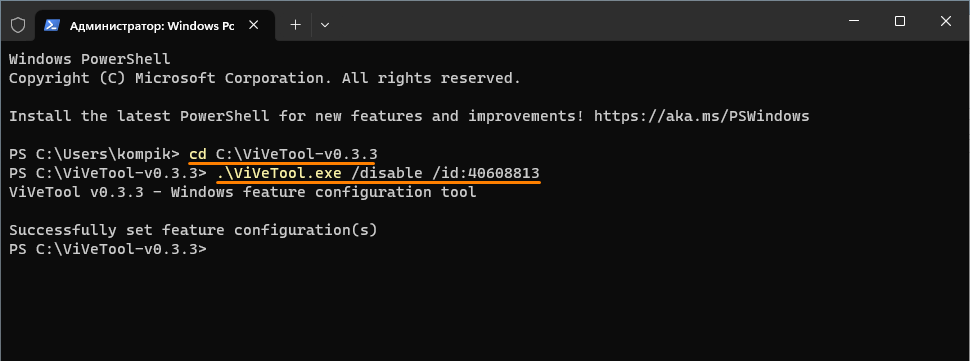This screenshot has width=970, height=361.
Task: Click the administrator shield icon
Action: pyautogui.click(x=18, y=25)
